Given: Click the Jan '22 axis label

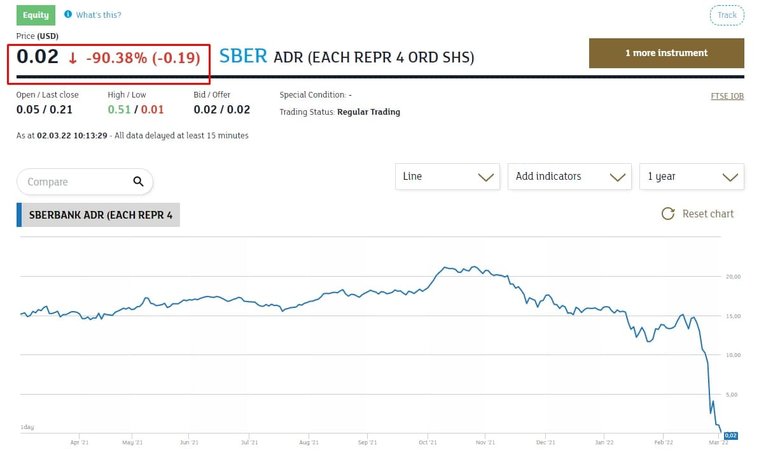Looking at the screenshot, I should [x=605, y=442].
